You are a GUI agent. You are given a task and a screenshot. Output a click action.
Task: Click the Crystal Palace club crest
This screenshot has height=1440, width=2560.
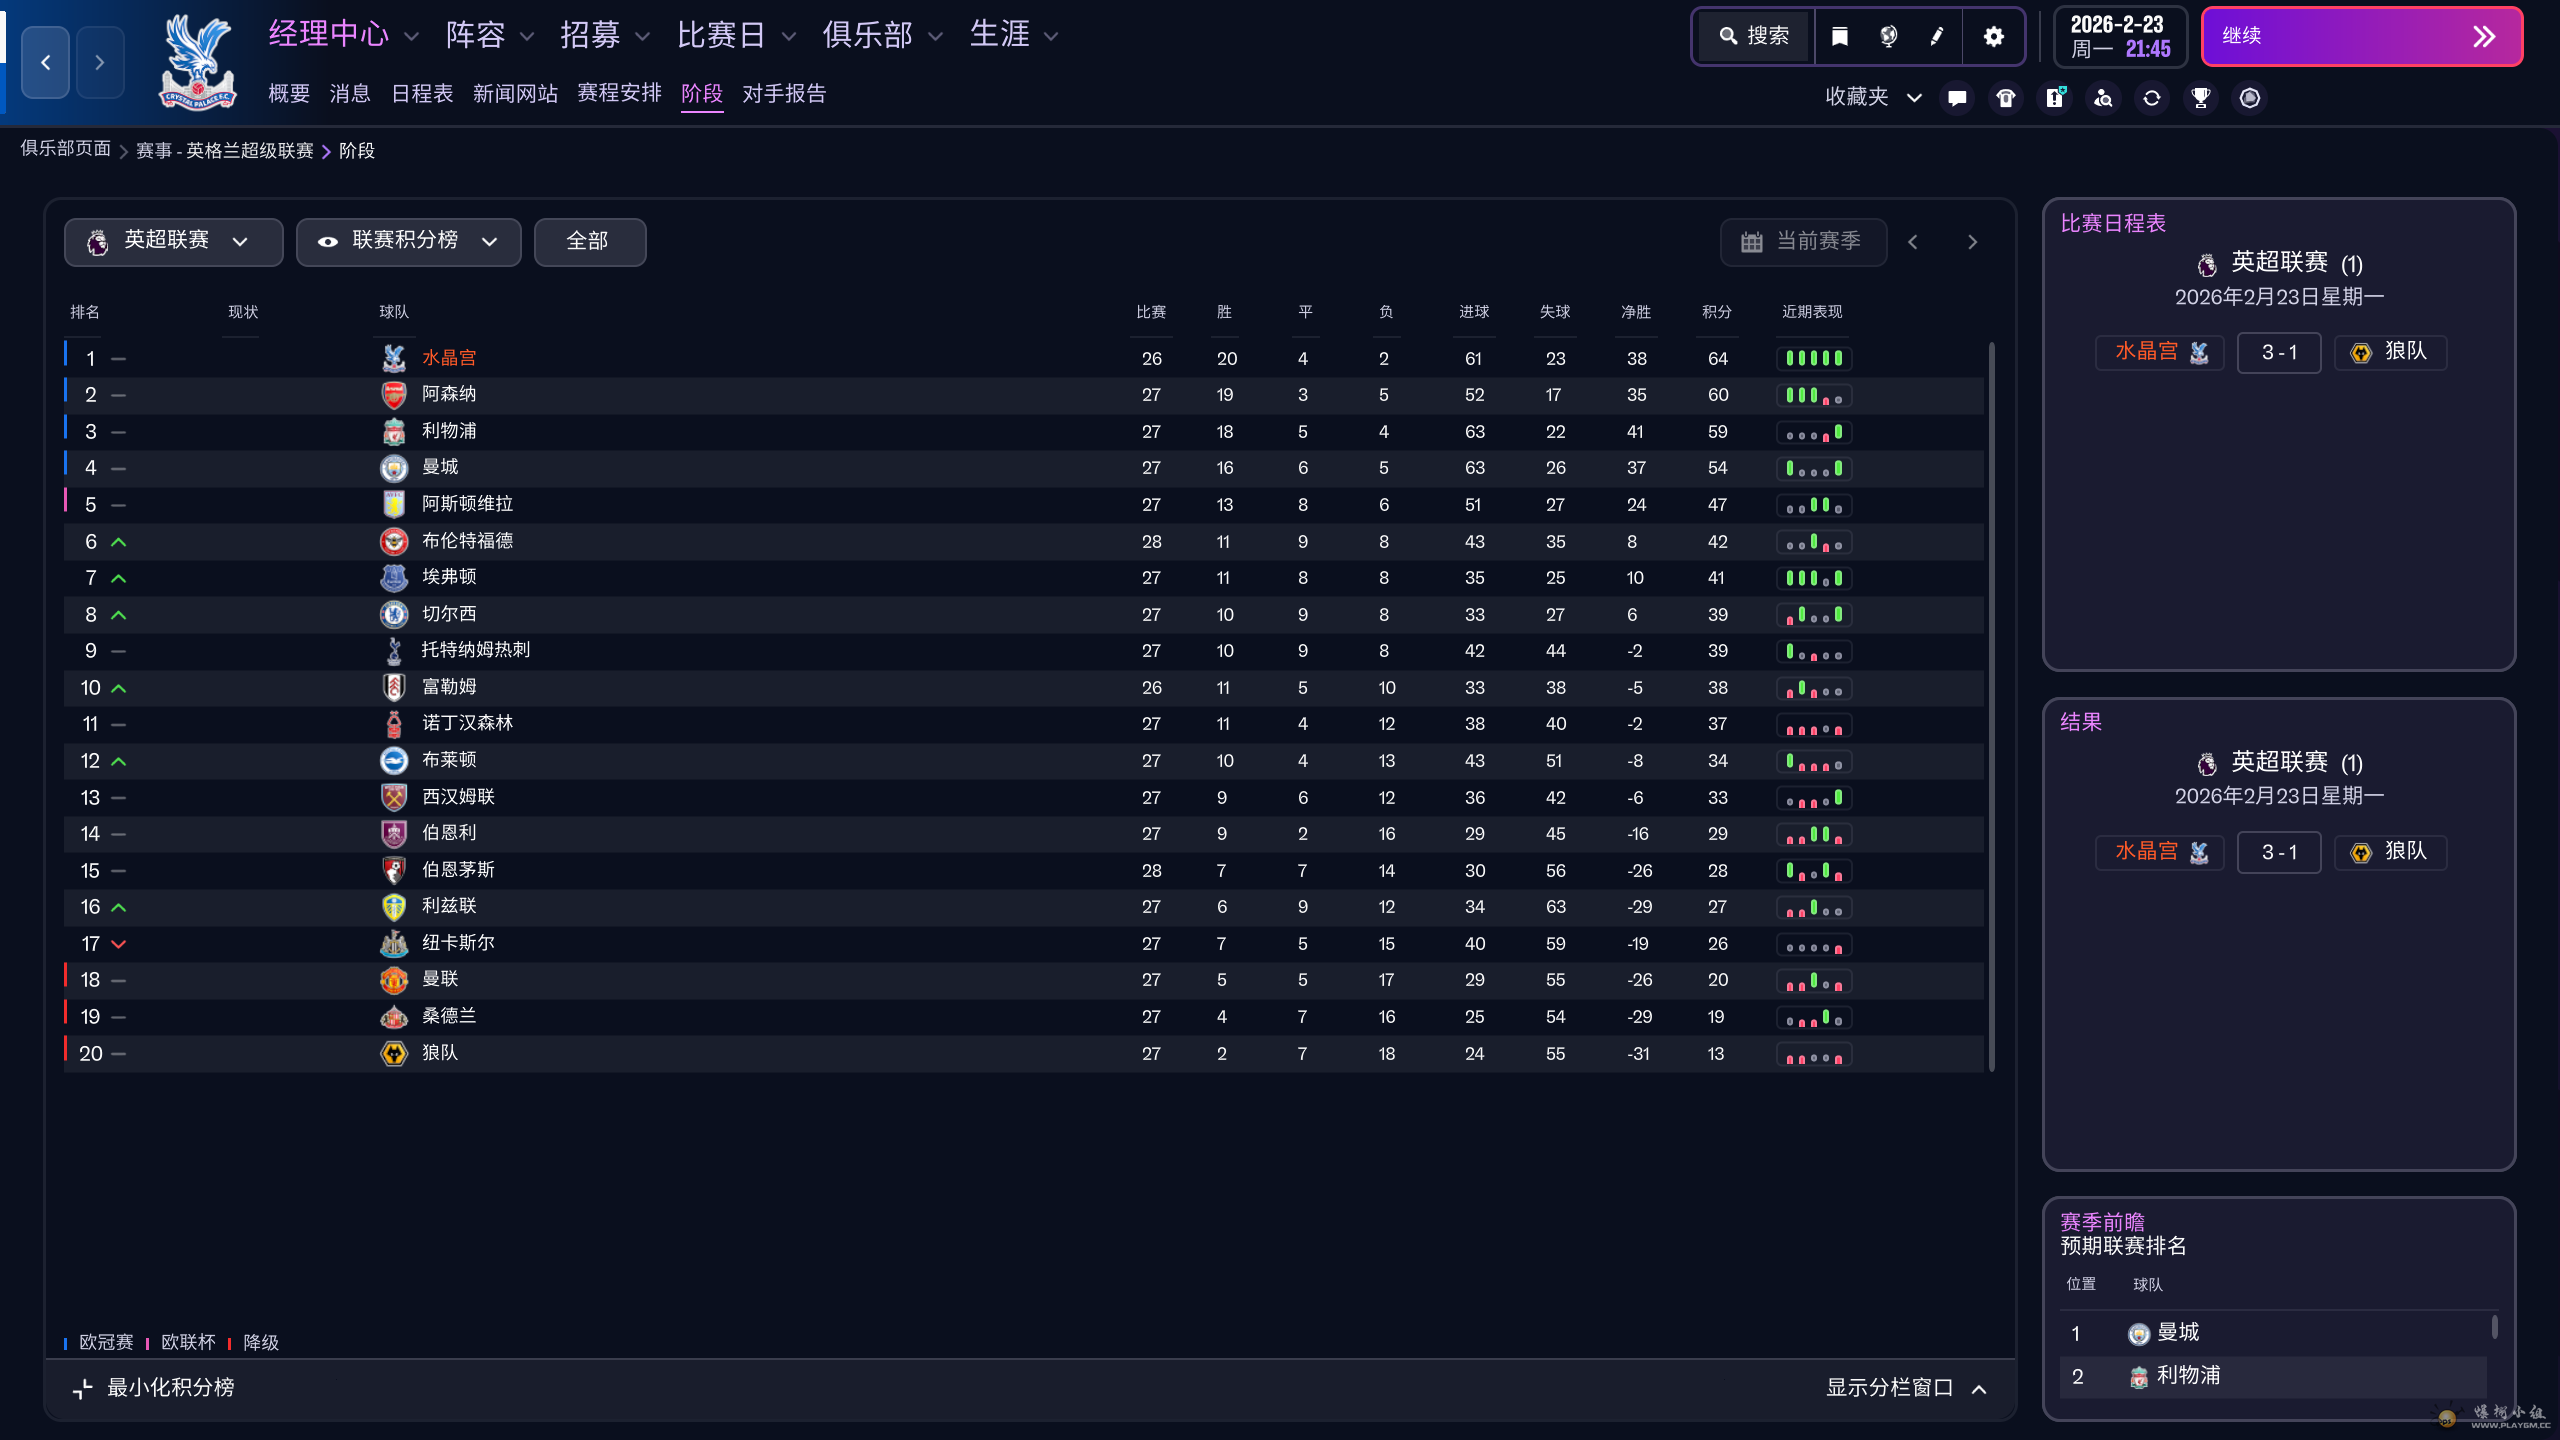[198, 62]
